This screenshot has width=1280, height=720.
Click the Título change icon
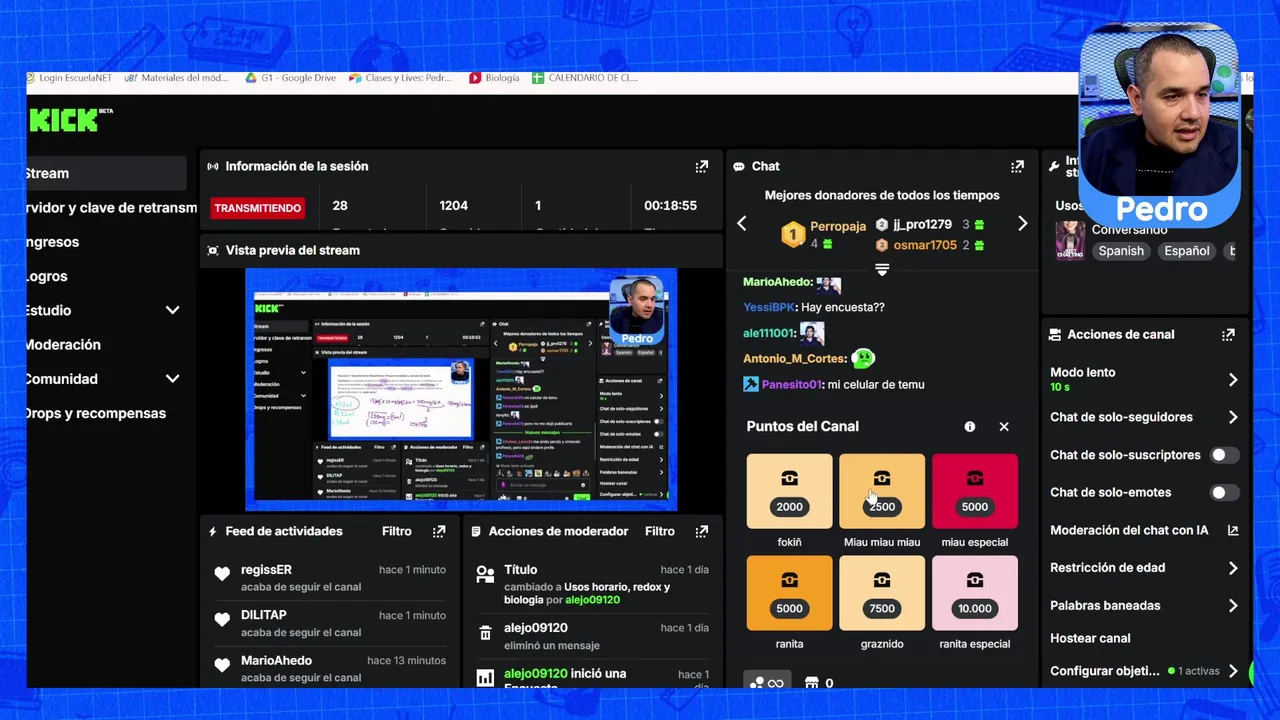(x=485, y=574)
